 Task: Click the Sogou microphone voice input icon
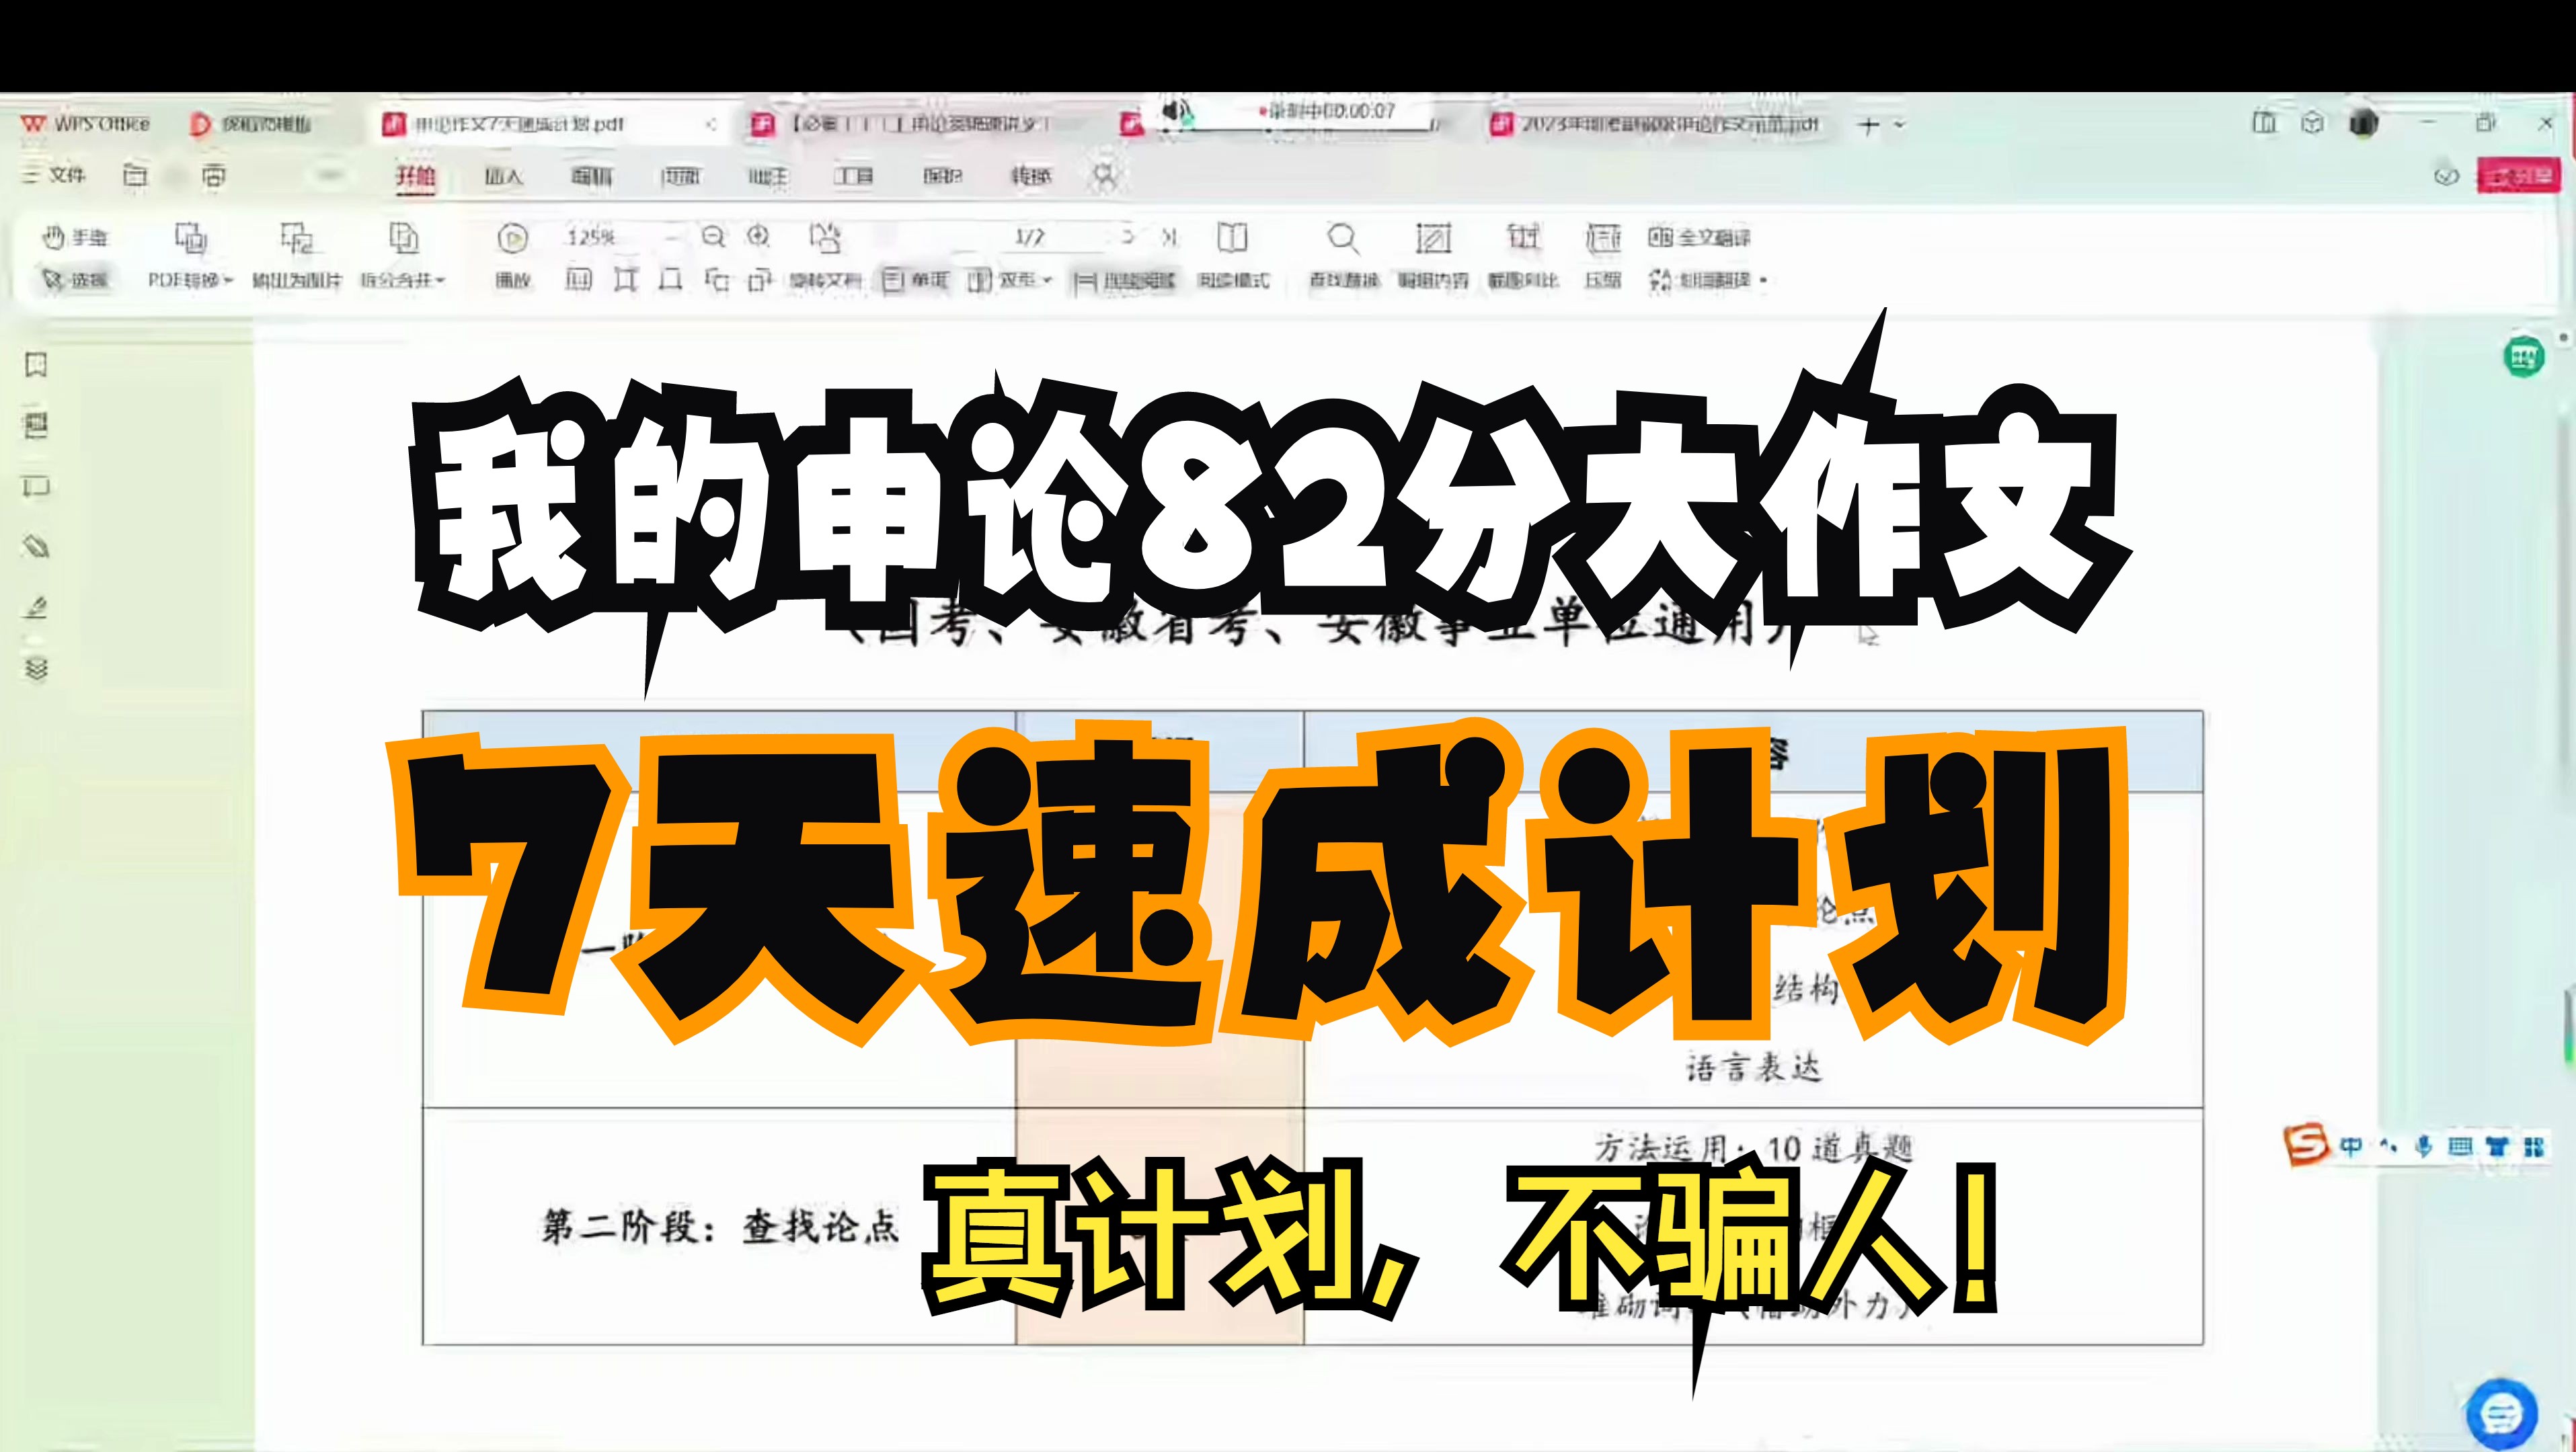(2423, 1147)
